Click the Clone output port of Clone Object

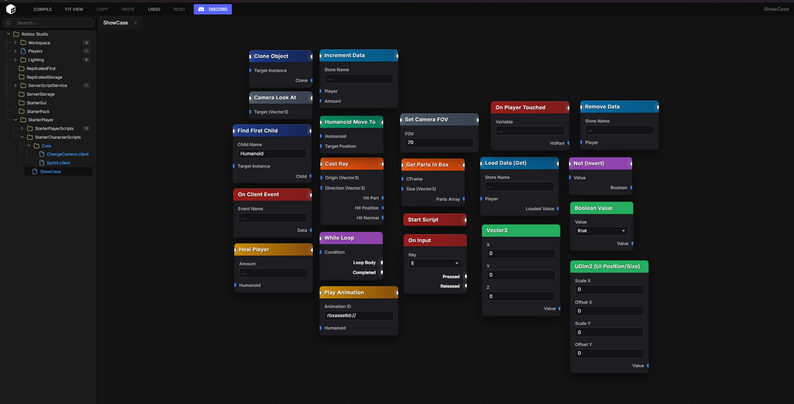pyautogui.click(x=311, y=80)
